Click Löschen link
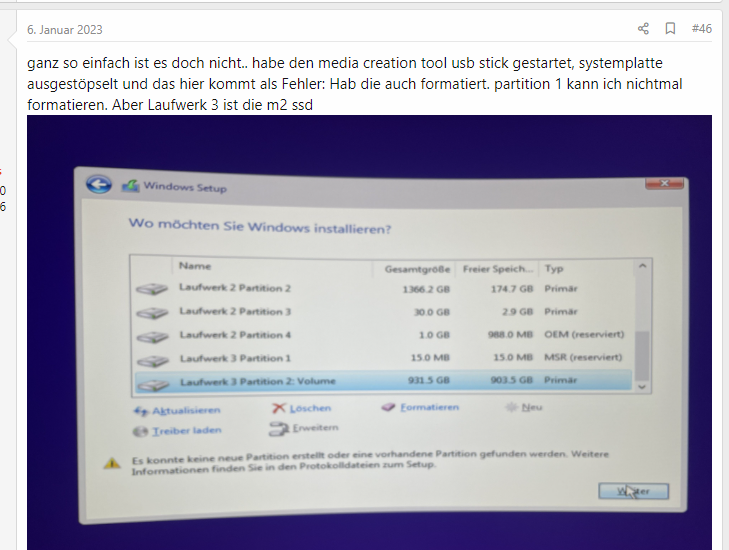Screen dimensions: 729x550 coord(310,408)
